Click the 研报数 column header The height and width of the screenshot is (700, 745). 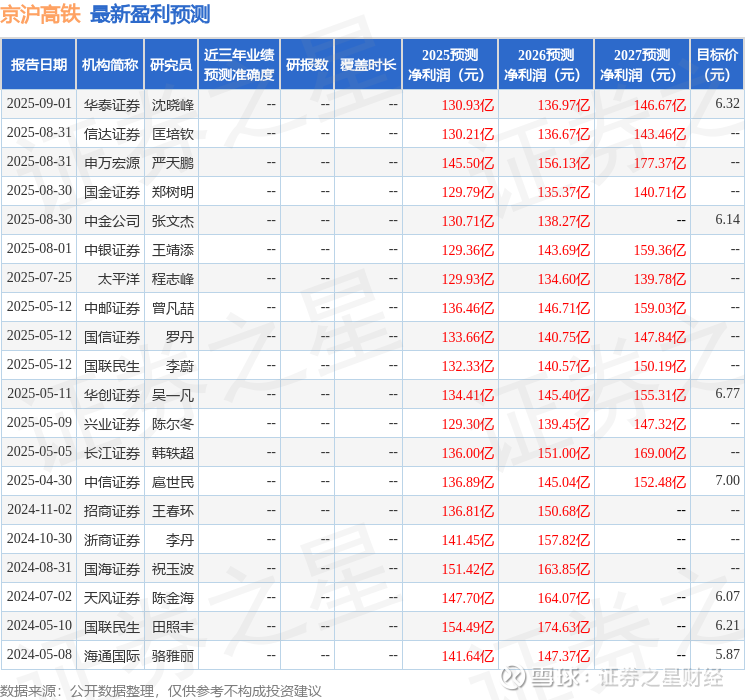(307, 64)
